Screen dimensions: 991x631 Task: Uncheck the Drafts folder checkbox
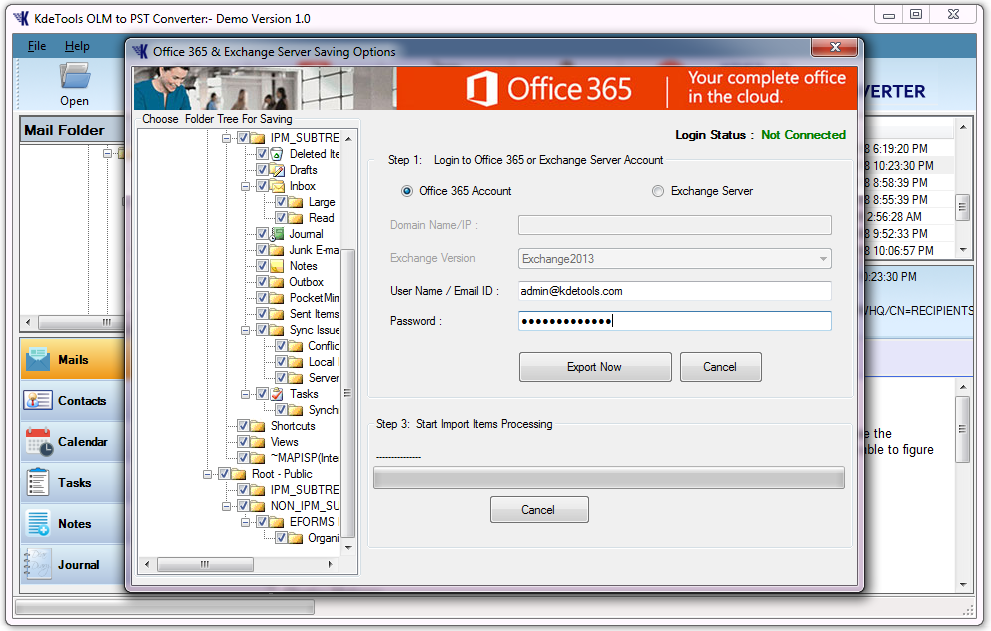[x=262, y=169]
